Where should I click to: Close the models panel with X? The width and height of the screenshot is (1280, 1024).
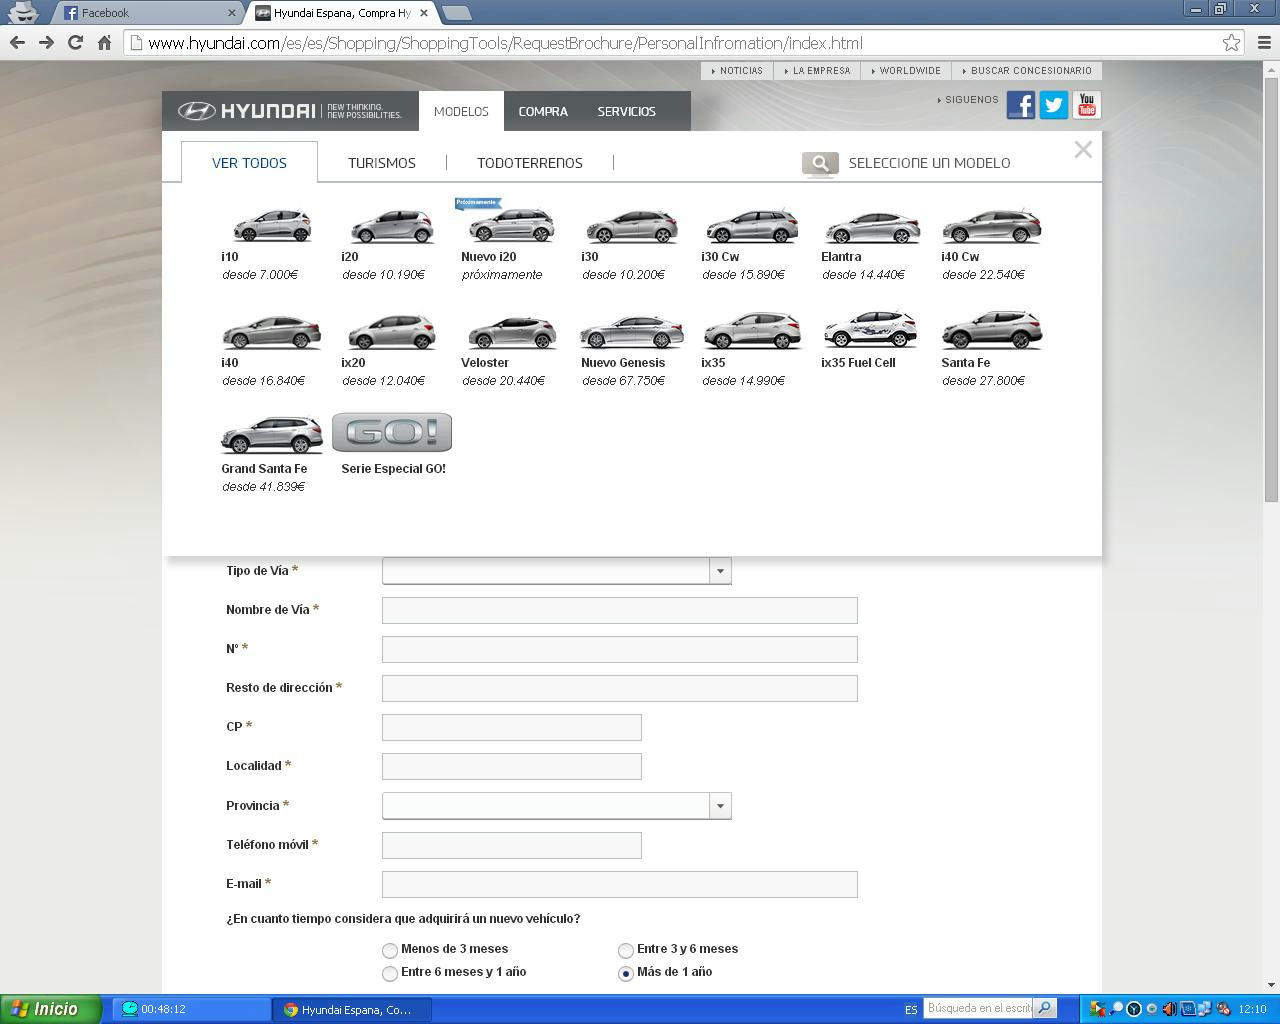click(x=1083, y=150)
